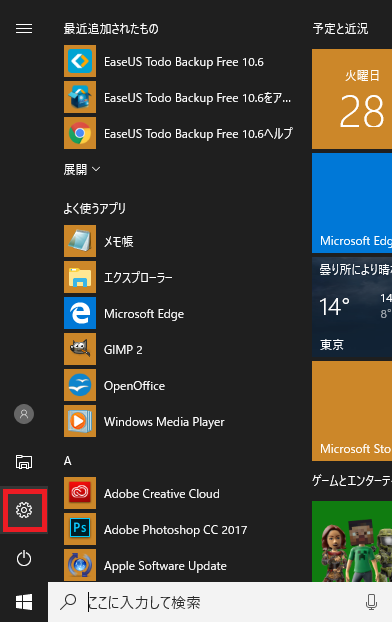
Task: Select the エクスプローラー label text
Action: click(138, 277)
